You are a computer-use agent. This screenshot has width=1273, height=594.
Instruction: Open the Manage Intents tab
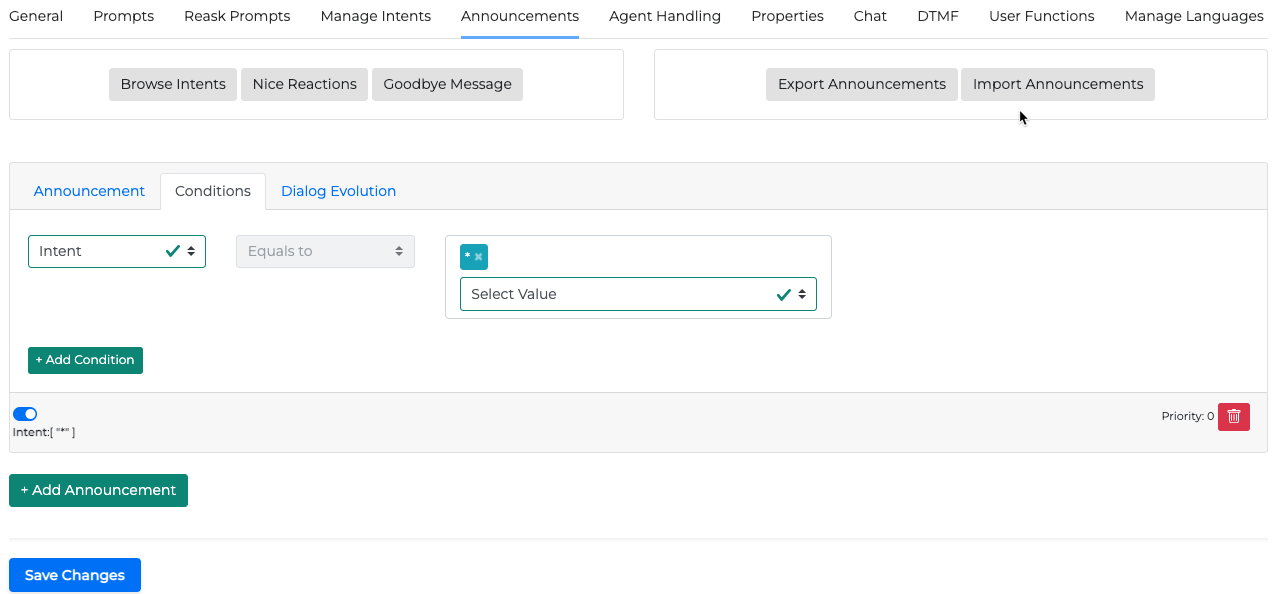(x=375, y=16)
